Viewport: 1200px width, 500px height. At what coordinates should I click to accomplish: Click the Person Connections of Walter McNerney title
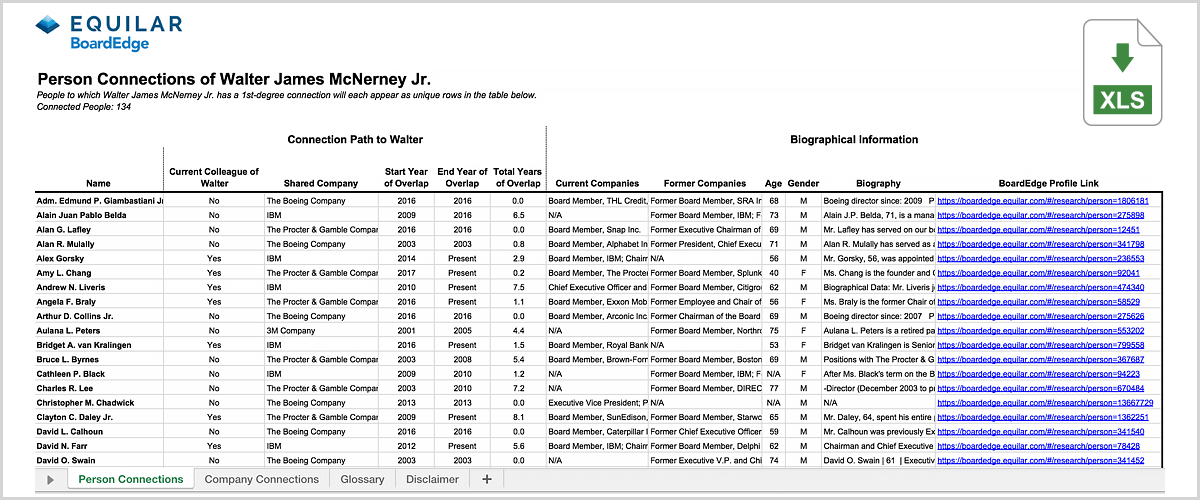tap(234, 78)
